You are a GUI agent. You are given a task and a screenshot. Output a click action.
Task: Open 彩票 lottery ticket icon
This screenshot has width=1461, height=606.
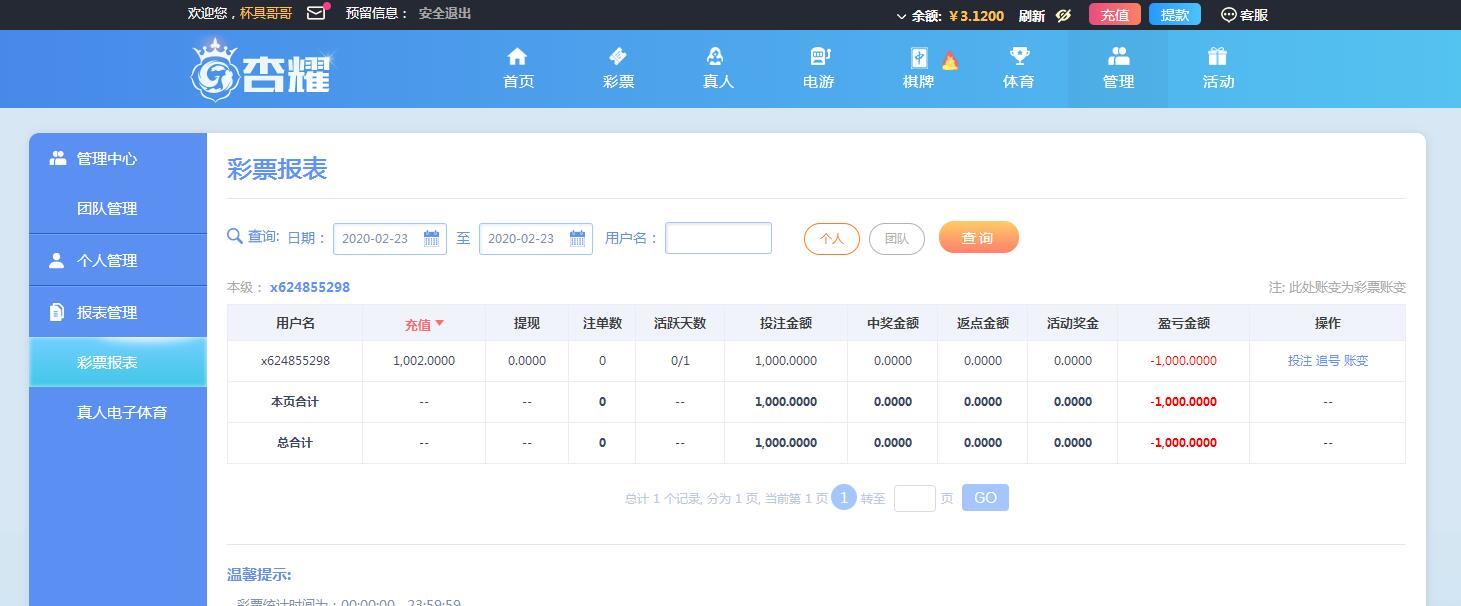(618, 56)
